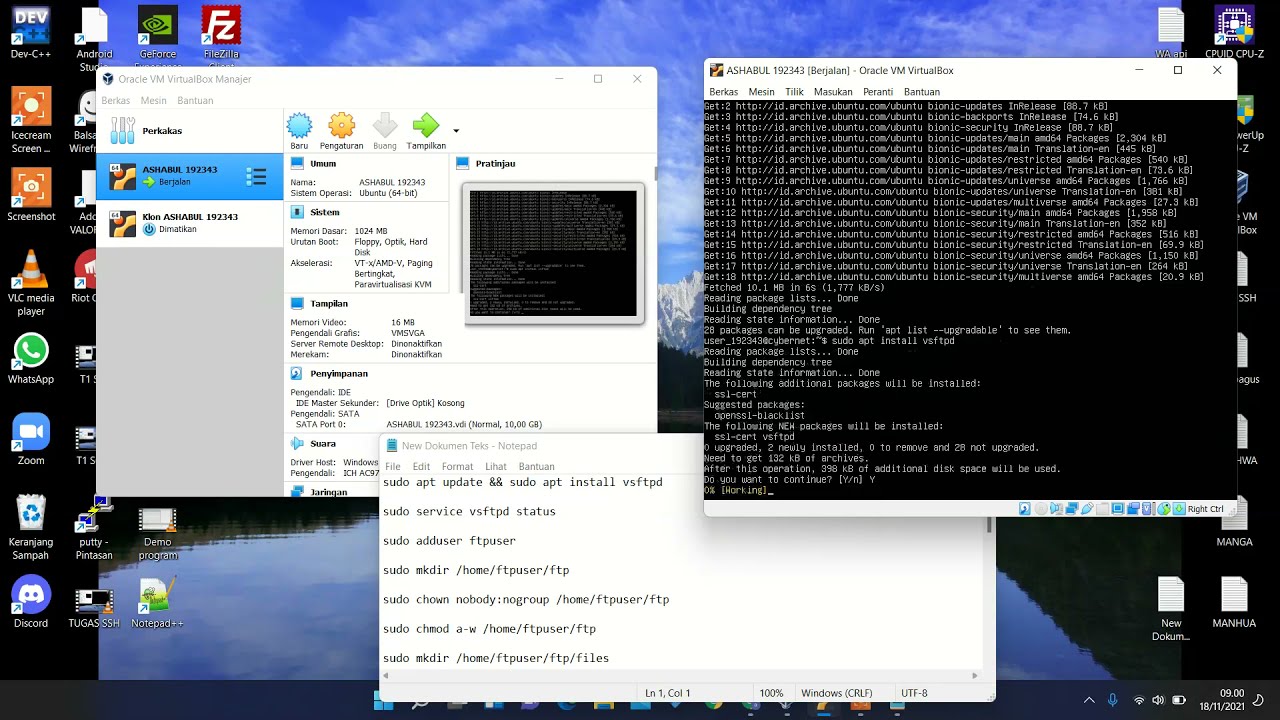Click the Notepad++ desktop icon
1280x720 pixels.
pyautogui.click(x=157, y=604)
